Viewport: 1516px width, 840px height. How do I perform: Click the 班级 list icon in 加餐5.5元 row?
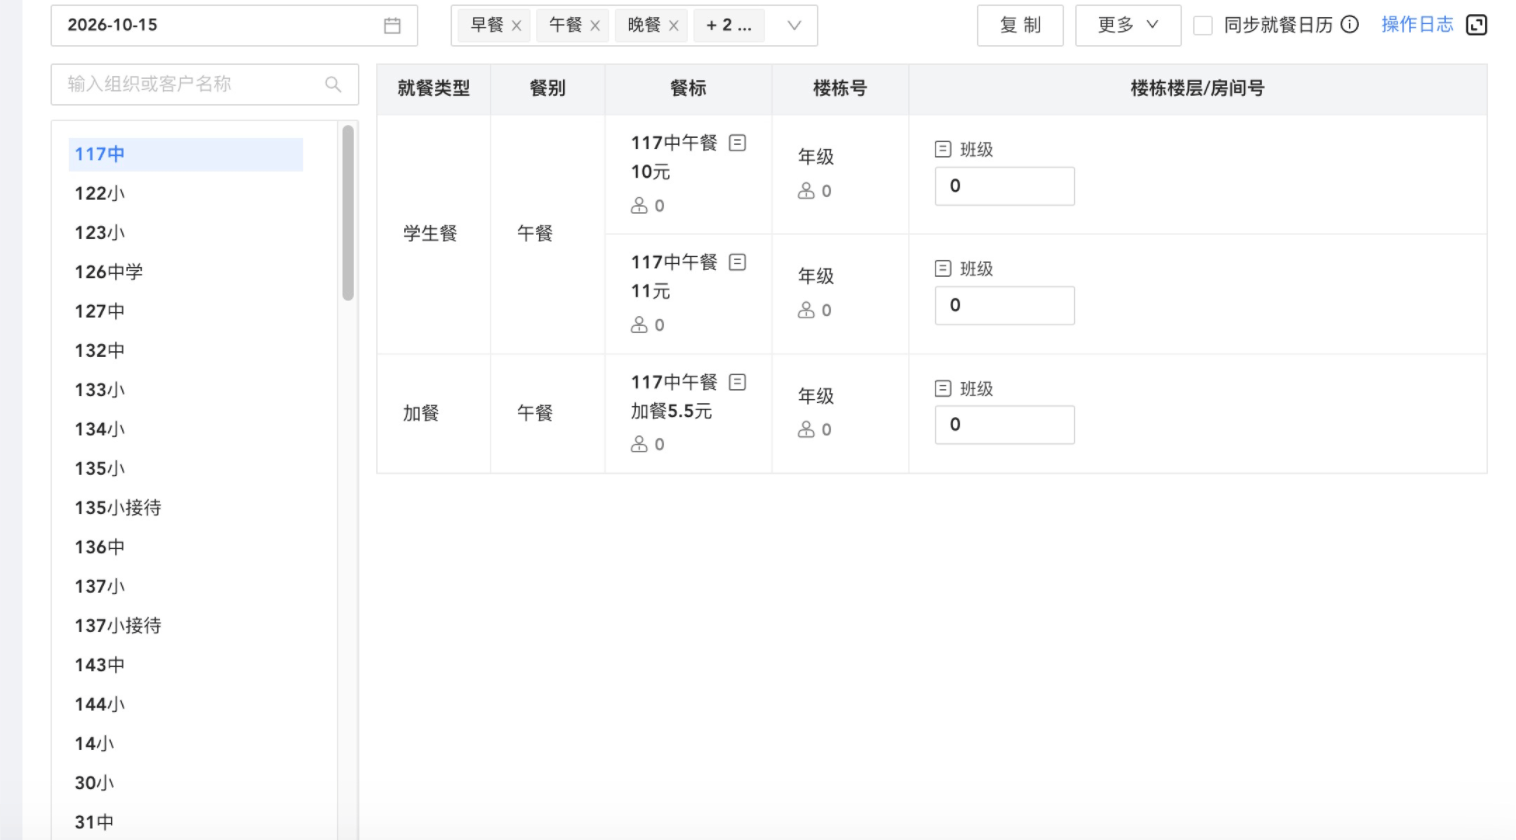tap(943, 388)
